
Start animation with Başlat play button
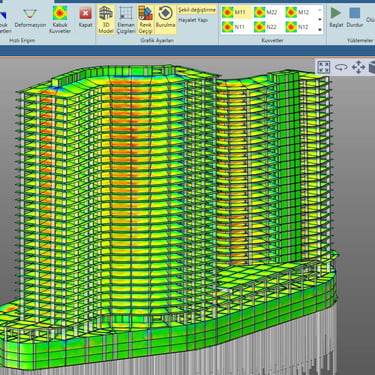click(x=336, y=17)
